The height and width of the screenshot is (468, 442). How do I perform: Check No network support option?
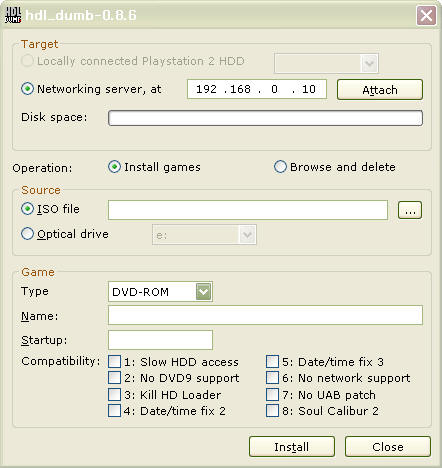coord(272,378)
